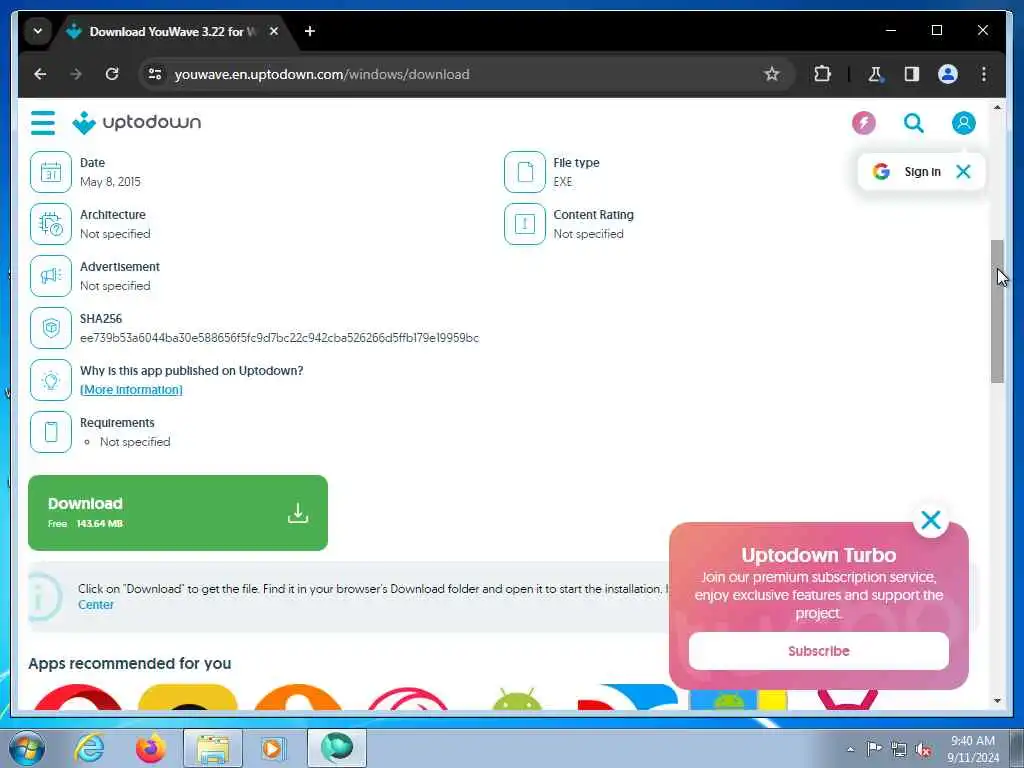Click Subscribe in Uptodown Turbo popup
1024x768 pixels.
(x=818, y=651)
